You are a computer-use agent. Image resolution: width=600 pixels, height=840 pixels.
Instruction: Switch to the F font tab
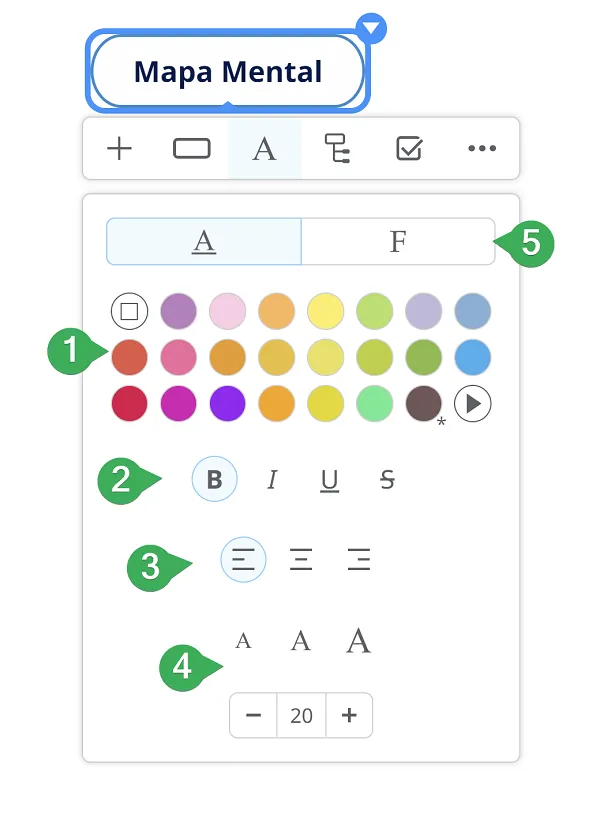[x=398, y=241]
